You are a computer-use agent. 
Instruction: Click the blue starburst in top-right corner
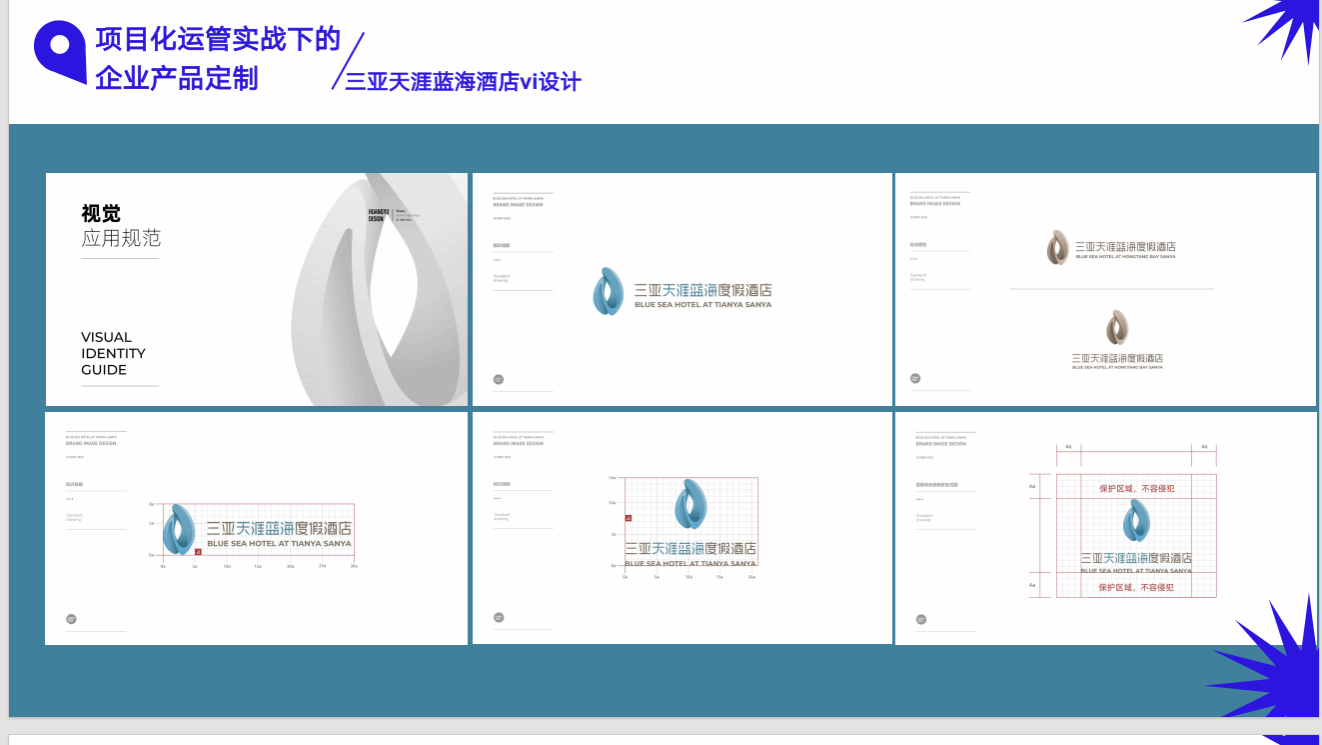pos(1290,27)
